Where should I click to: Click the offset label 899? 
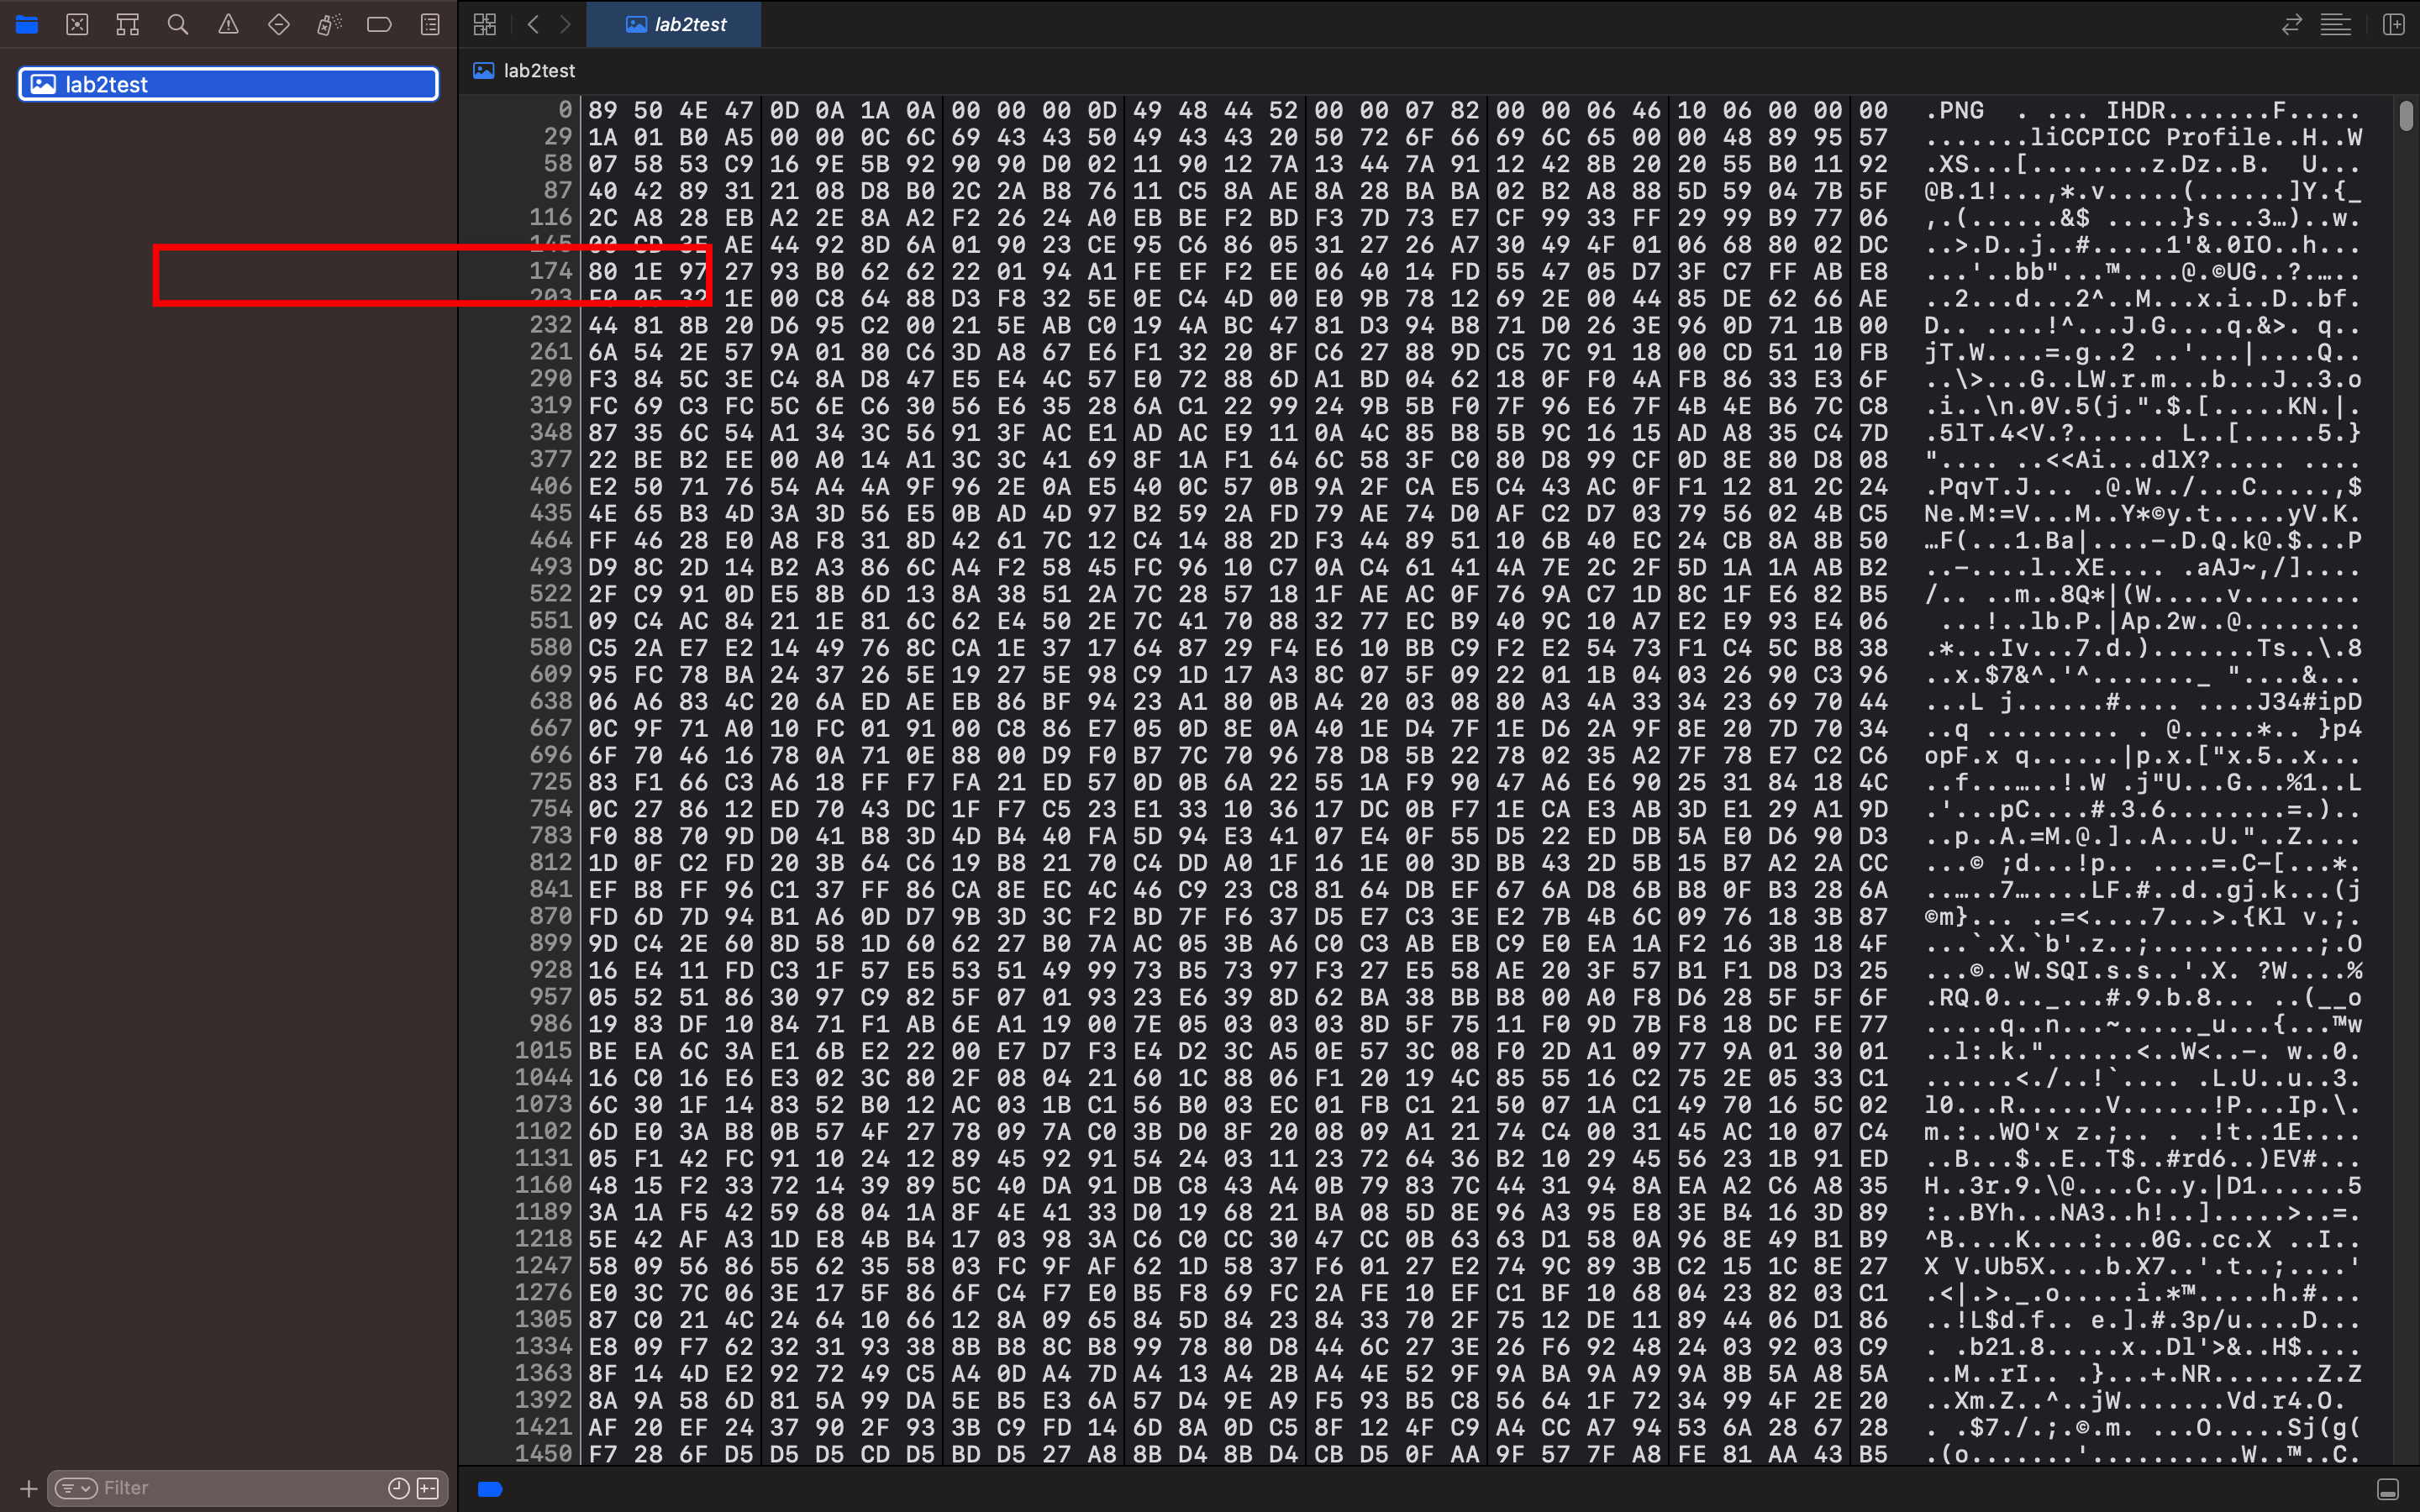(551, 943)
